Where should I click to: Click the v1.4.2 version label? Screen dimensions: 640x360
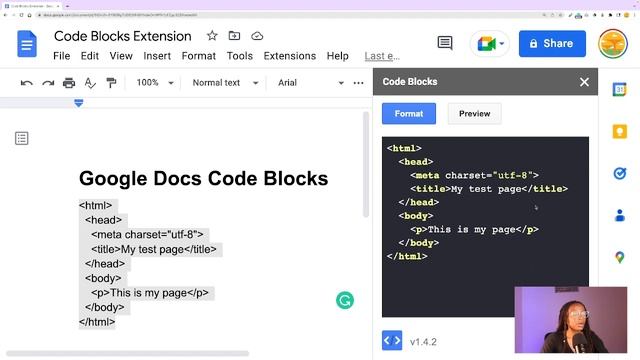[423, 342]
